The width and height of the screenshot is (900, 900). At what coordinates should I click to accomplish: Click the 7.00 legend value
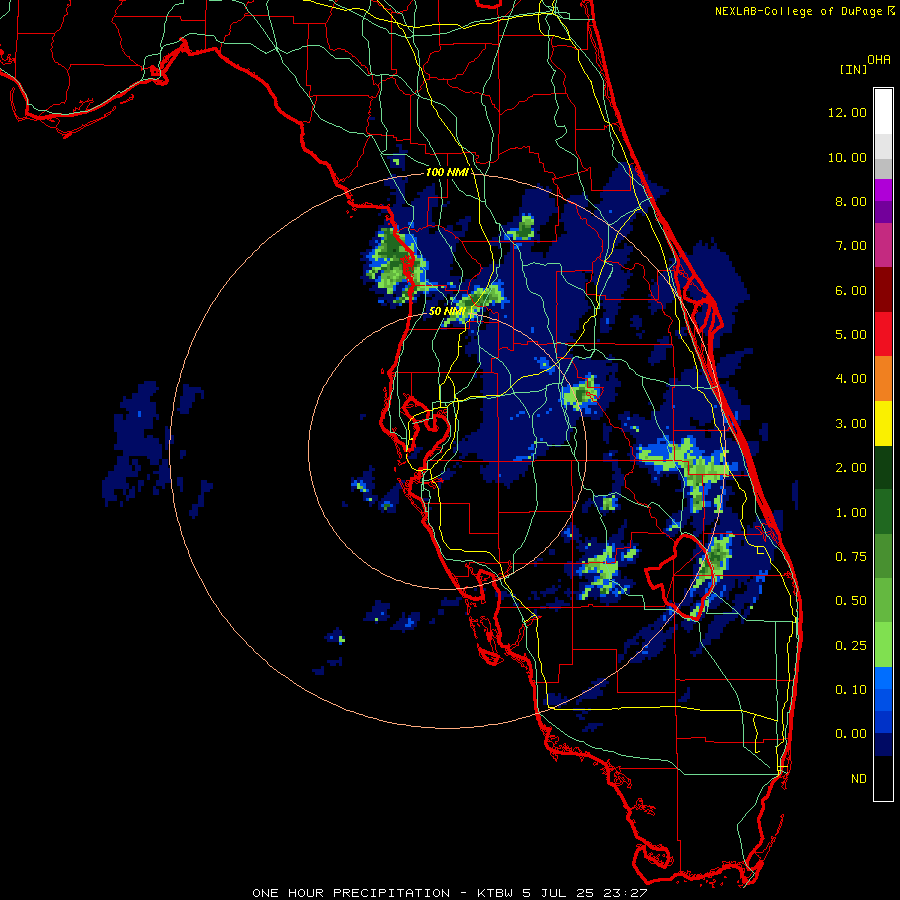point(851,246)
